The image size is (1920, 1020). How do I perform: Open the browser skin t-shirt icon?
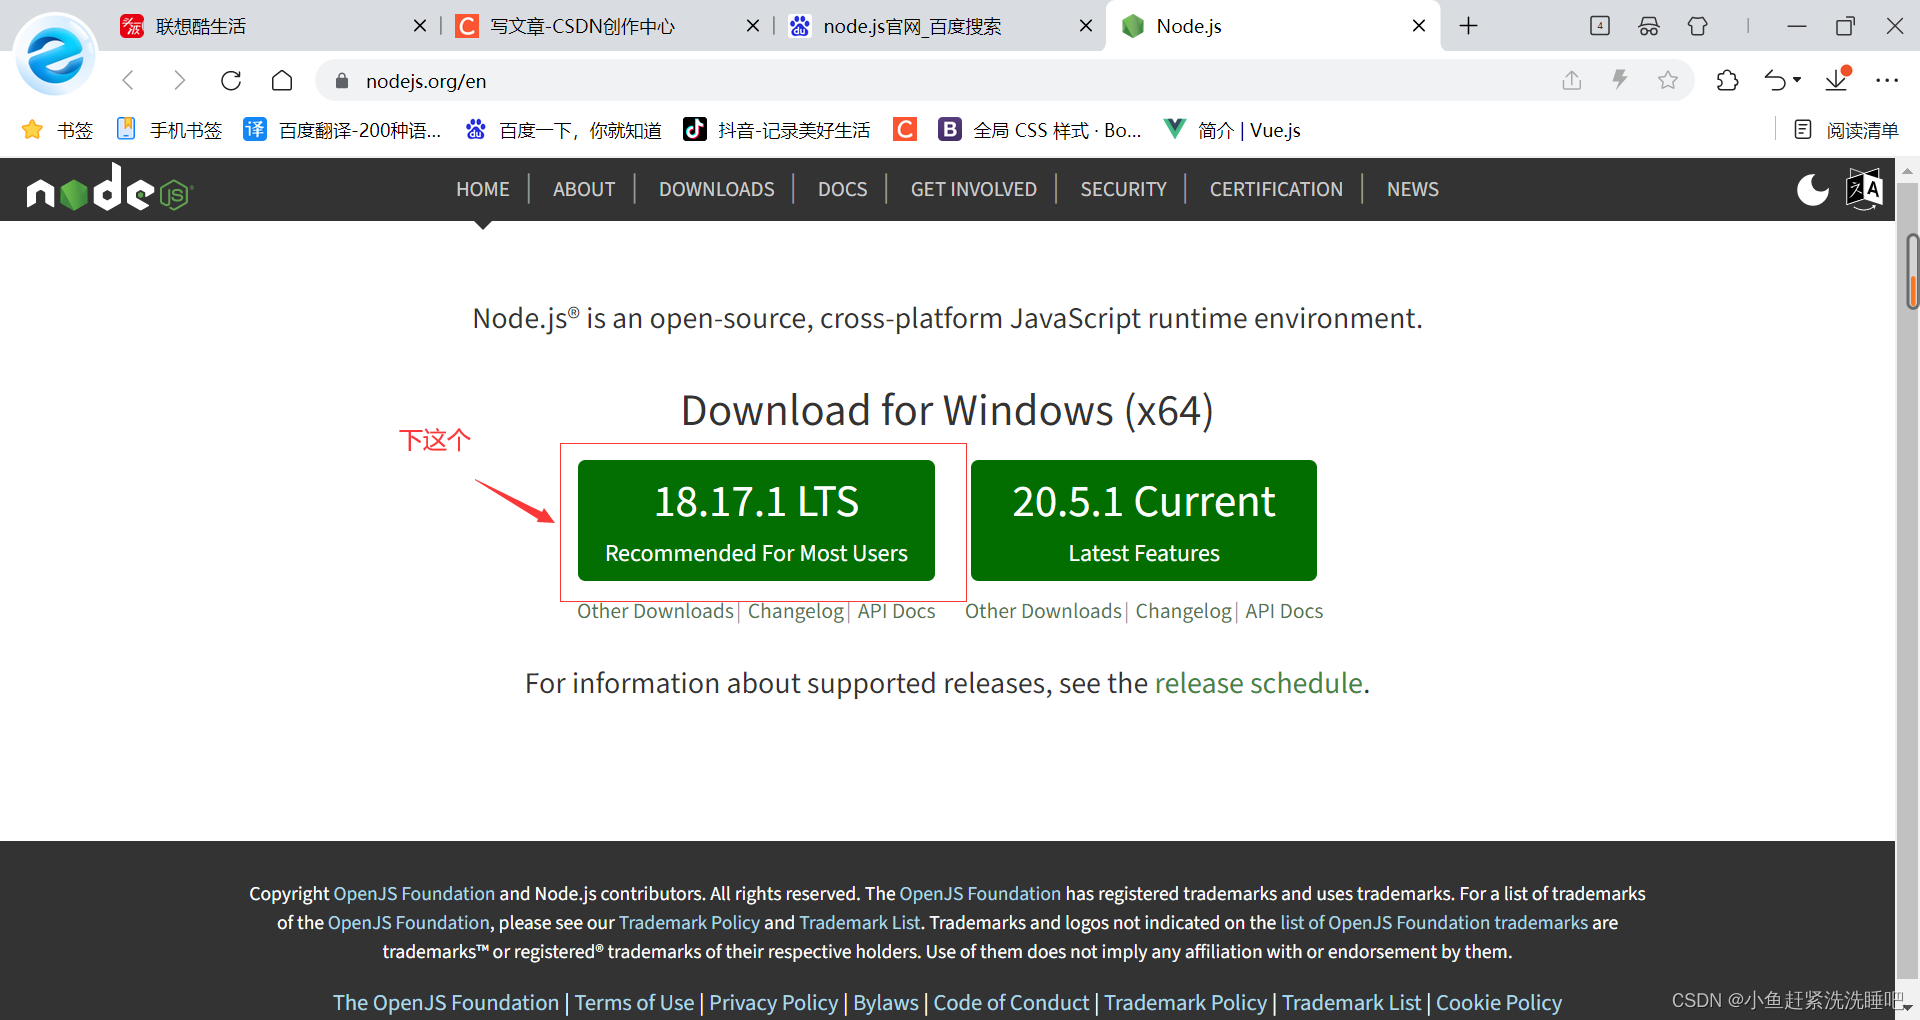tap(1697, 26)
